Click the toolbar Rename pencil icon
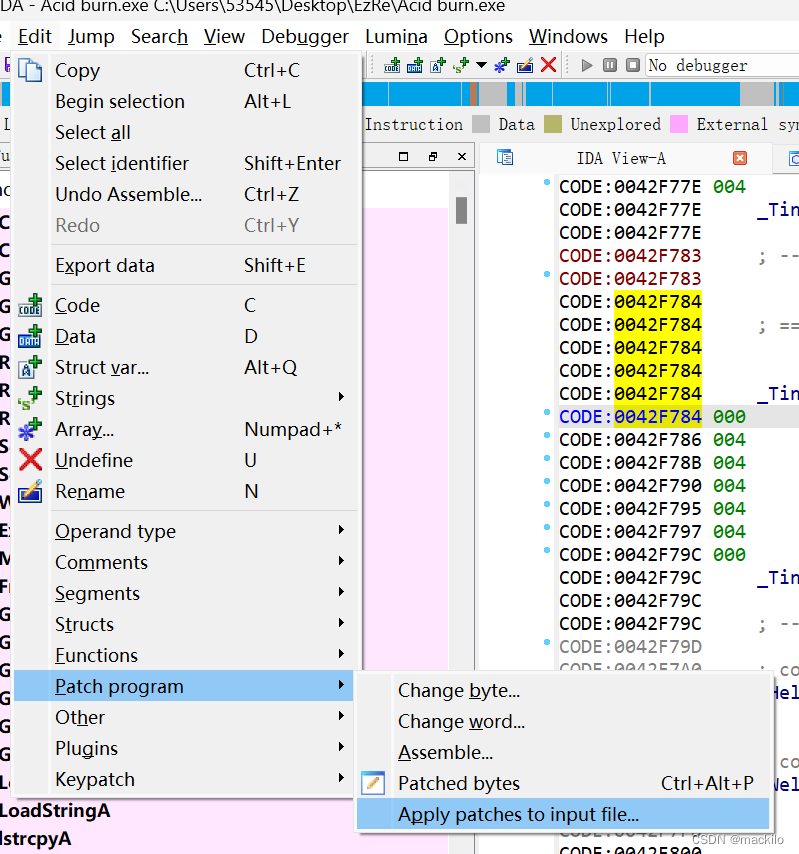Screen dimensions: 799x854 point(525,65)
